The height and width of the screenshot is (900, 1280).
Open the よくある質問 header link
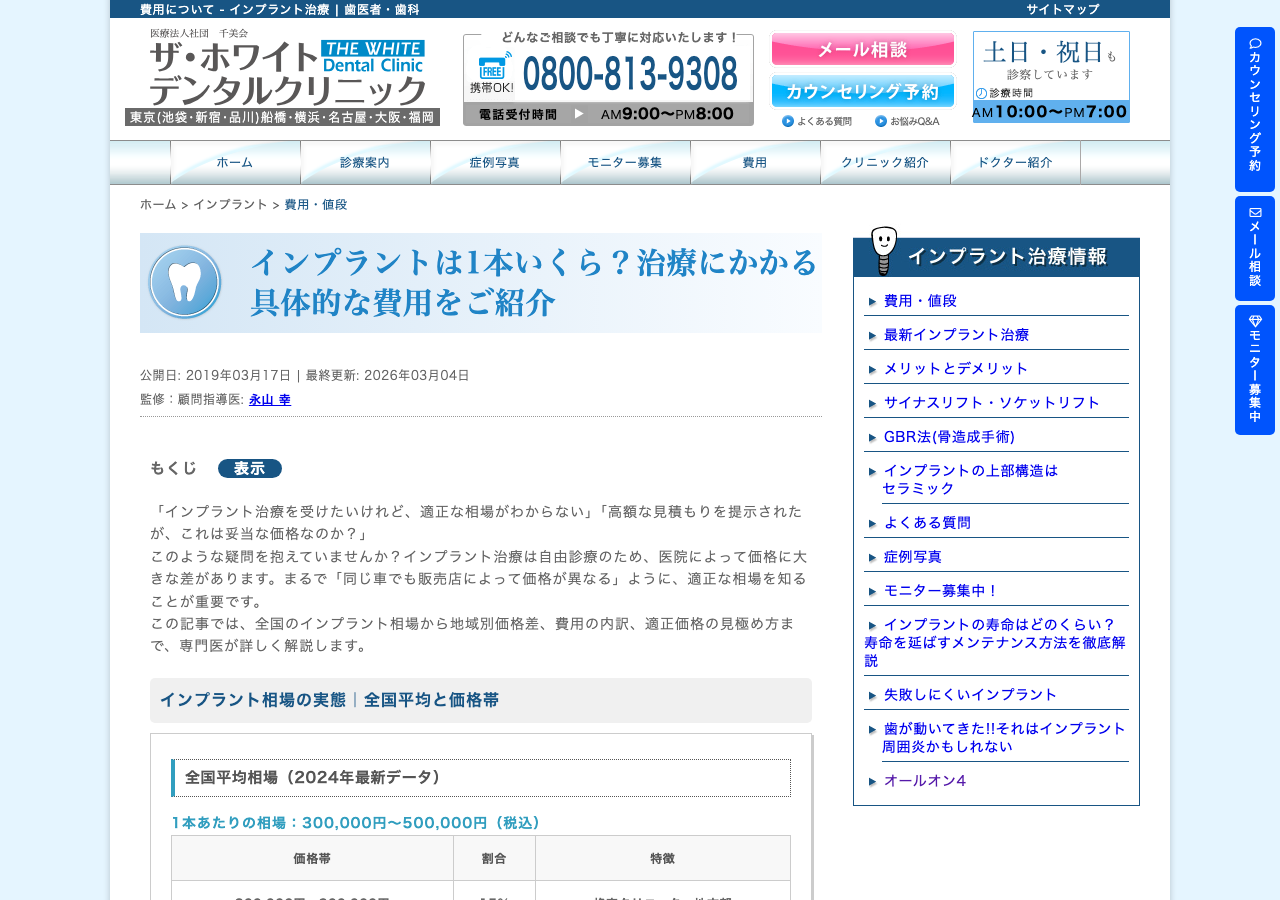point(817,121)
